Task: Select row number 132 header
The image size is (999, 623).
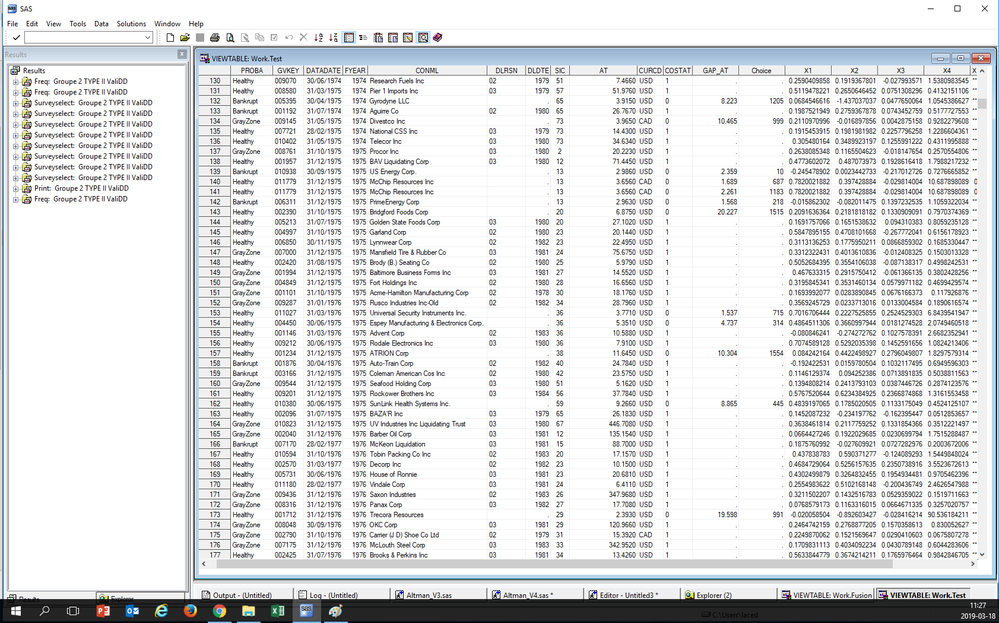Action: coord(215,101)
